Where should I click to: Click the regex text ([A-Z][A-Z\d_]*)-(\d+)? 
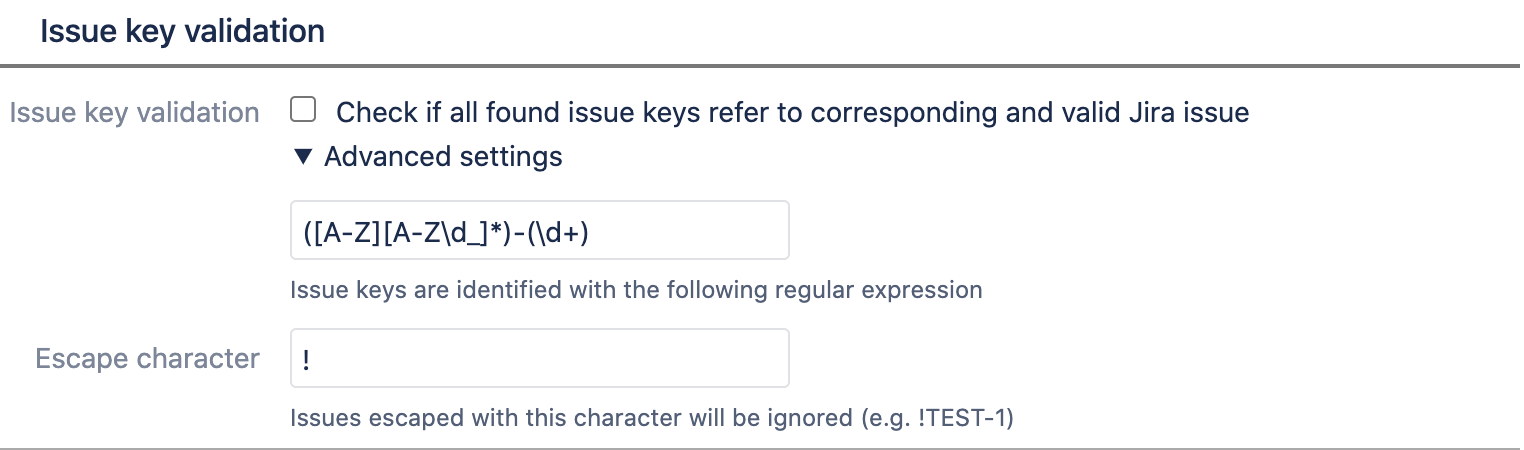click(454, 231)
